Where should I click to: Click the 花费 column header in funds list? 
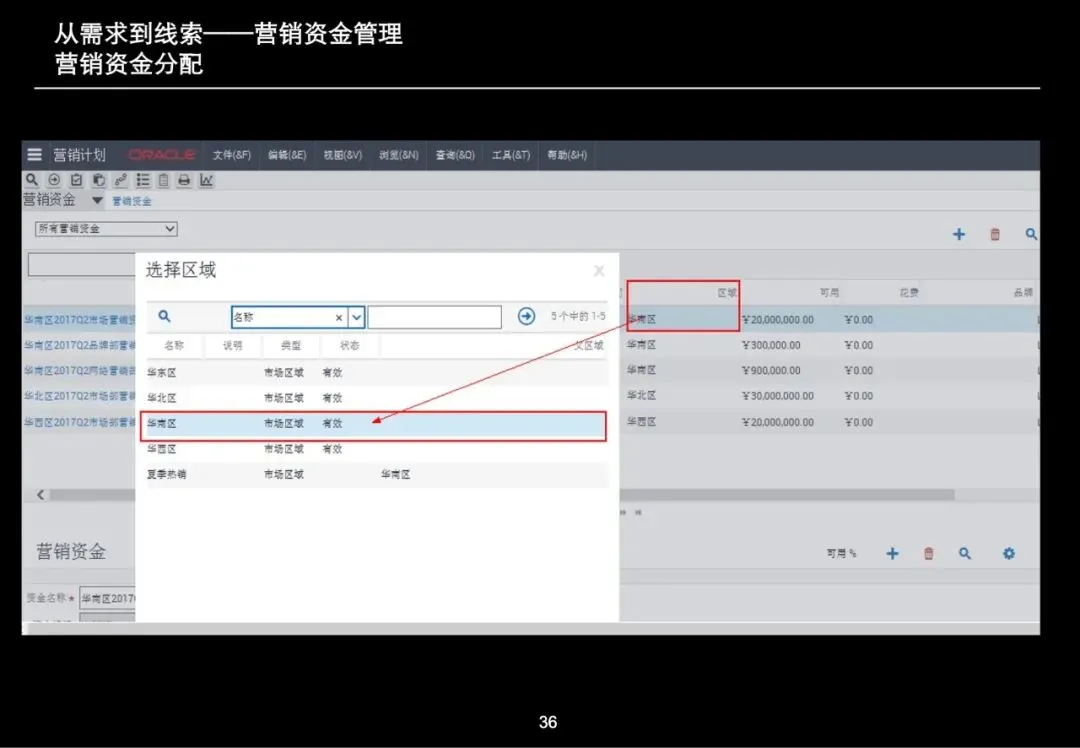click(x=908, y=293)
